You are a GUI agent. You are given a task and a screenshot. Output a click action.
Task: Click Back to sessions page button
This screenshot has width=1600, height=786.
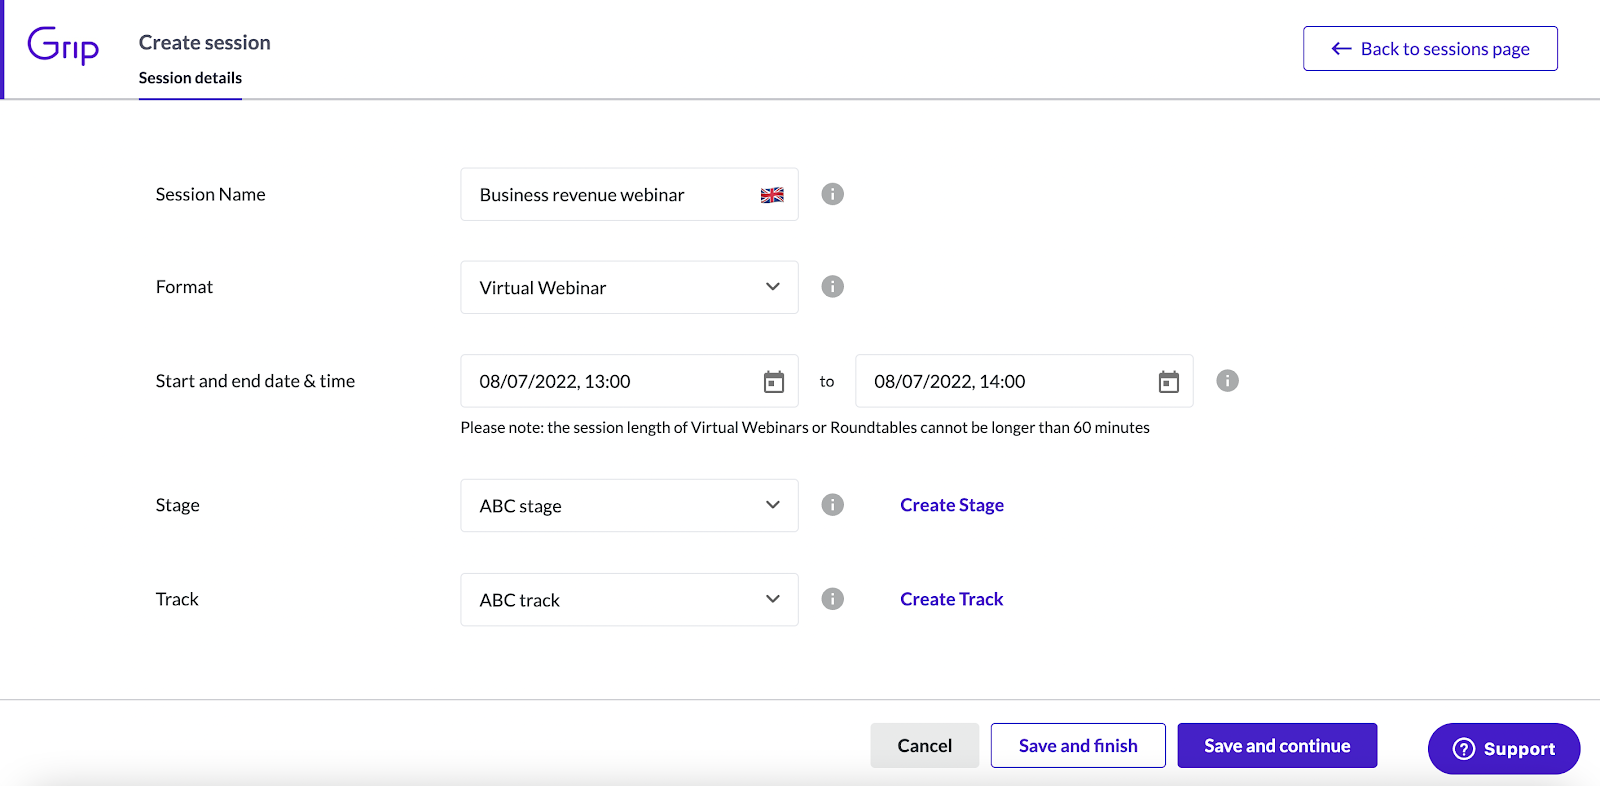[1430, 49]
